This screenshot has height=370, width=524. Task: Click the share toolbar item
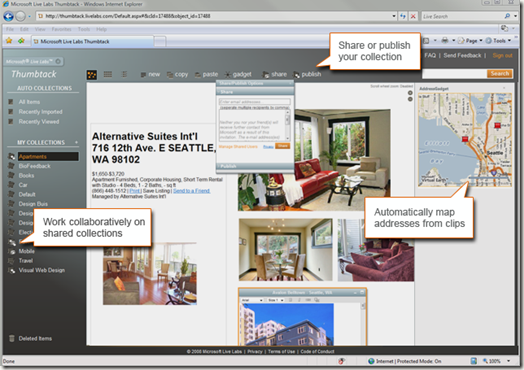click(275, 74)
